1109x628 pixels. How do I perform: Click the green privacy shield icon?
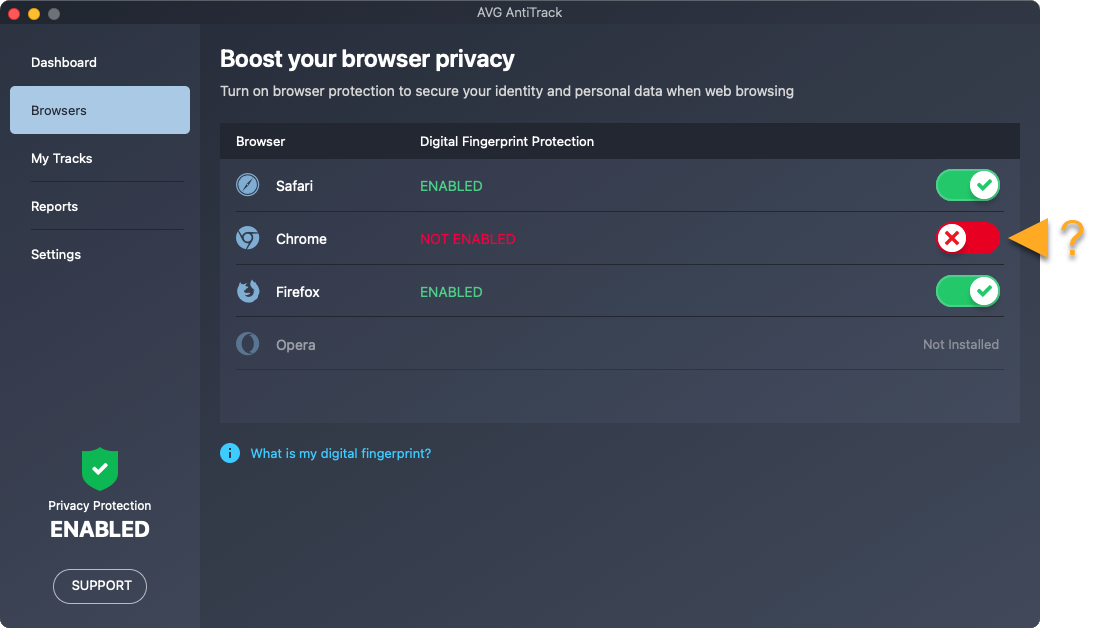click(x=100, y=468)
